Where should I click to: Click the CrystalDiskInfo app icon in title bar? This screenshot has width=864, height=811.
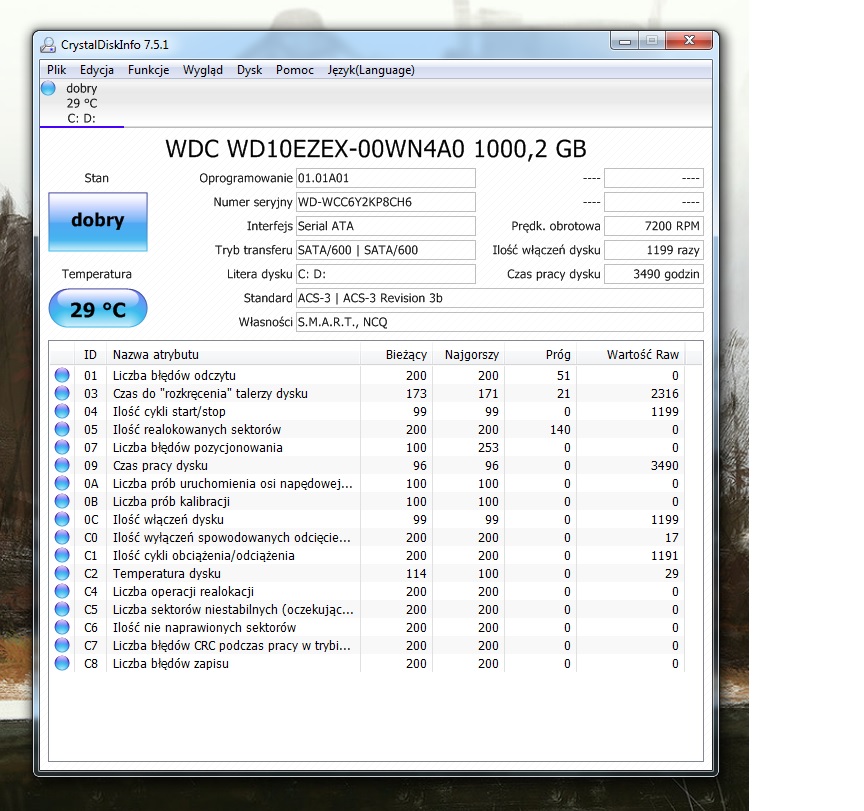[x=48, y=45]
